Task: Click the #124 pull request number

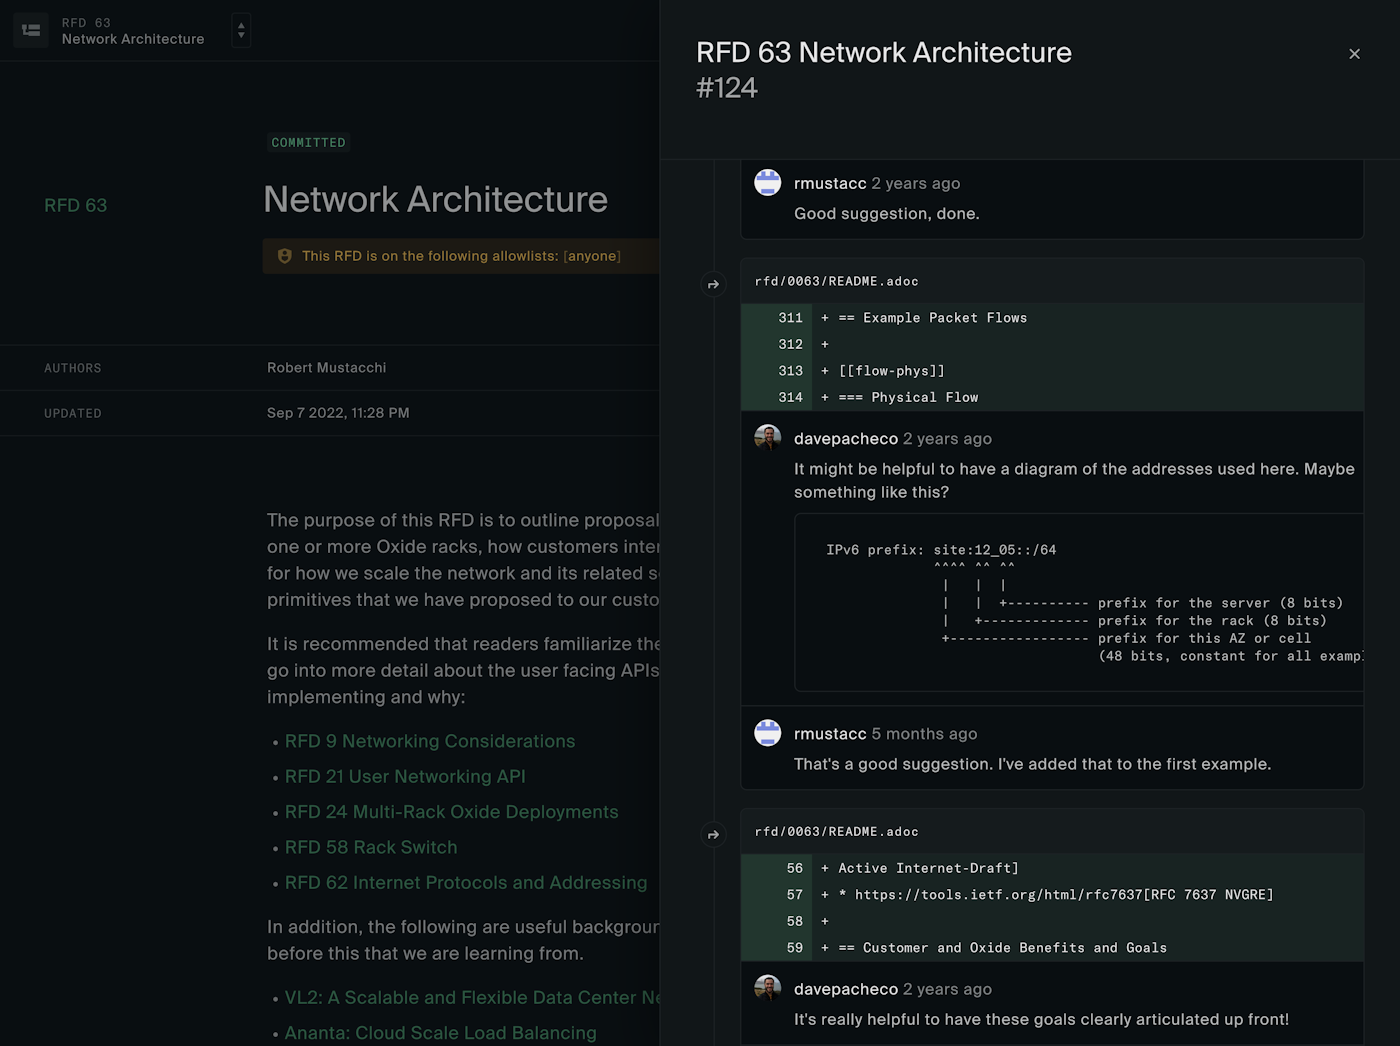Action: 726,88
